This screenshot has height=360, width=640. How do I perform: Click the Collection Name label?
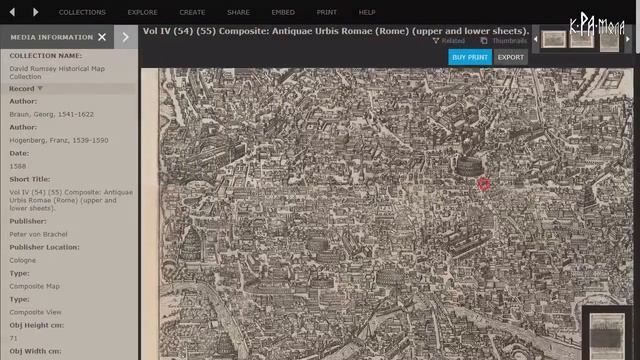[x=46, y=56]
